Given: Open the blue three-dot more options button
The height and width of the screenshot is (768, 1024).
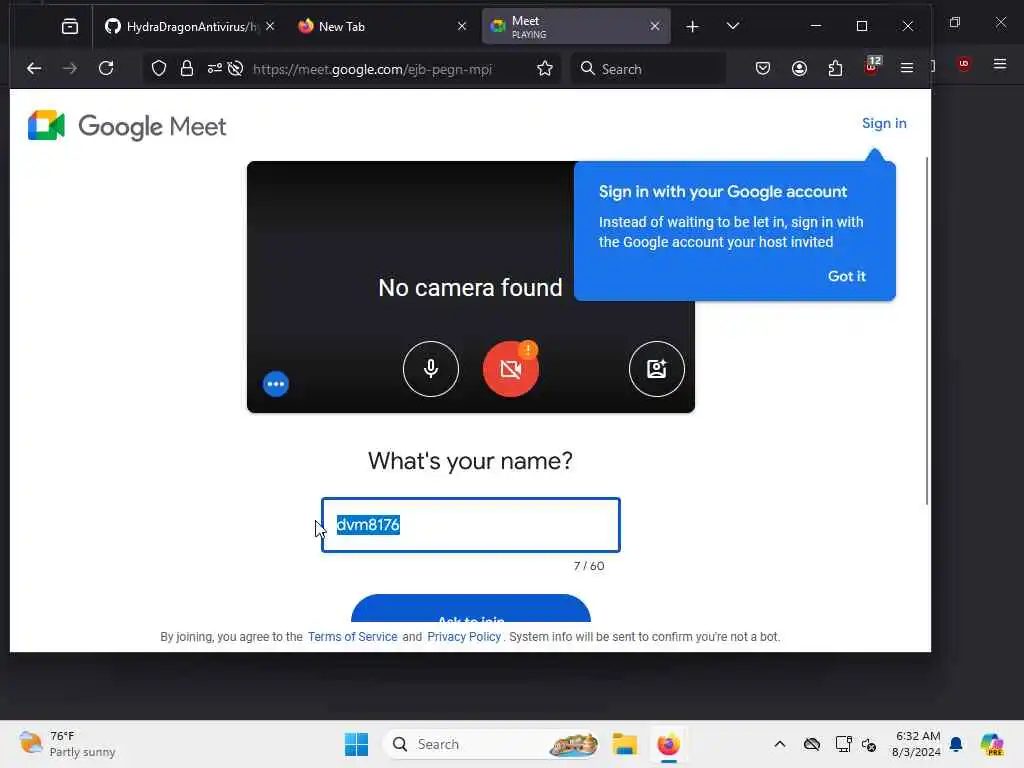Looking at the screenshot, I should (276, 384).
